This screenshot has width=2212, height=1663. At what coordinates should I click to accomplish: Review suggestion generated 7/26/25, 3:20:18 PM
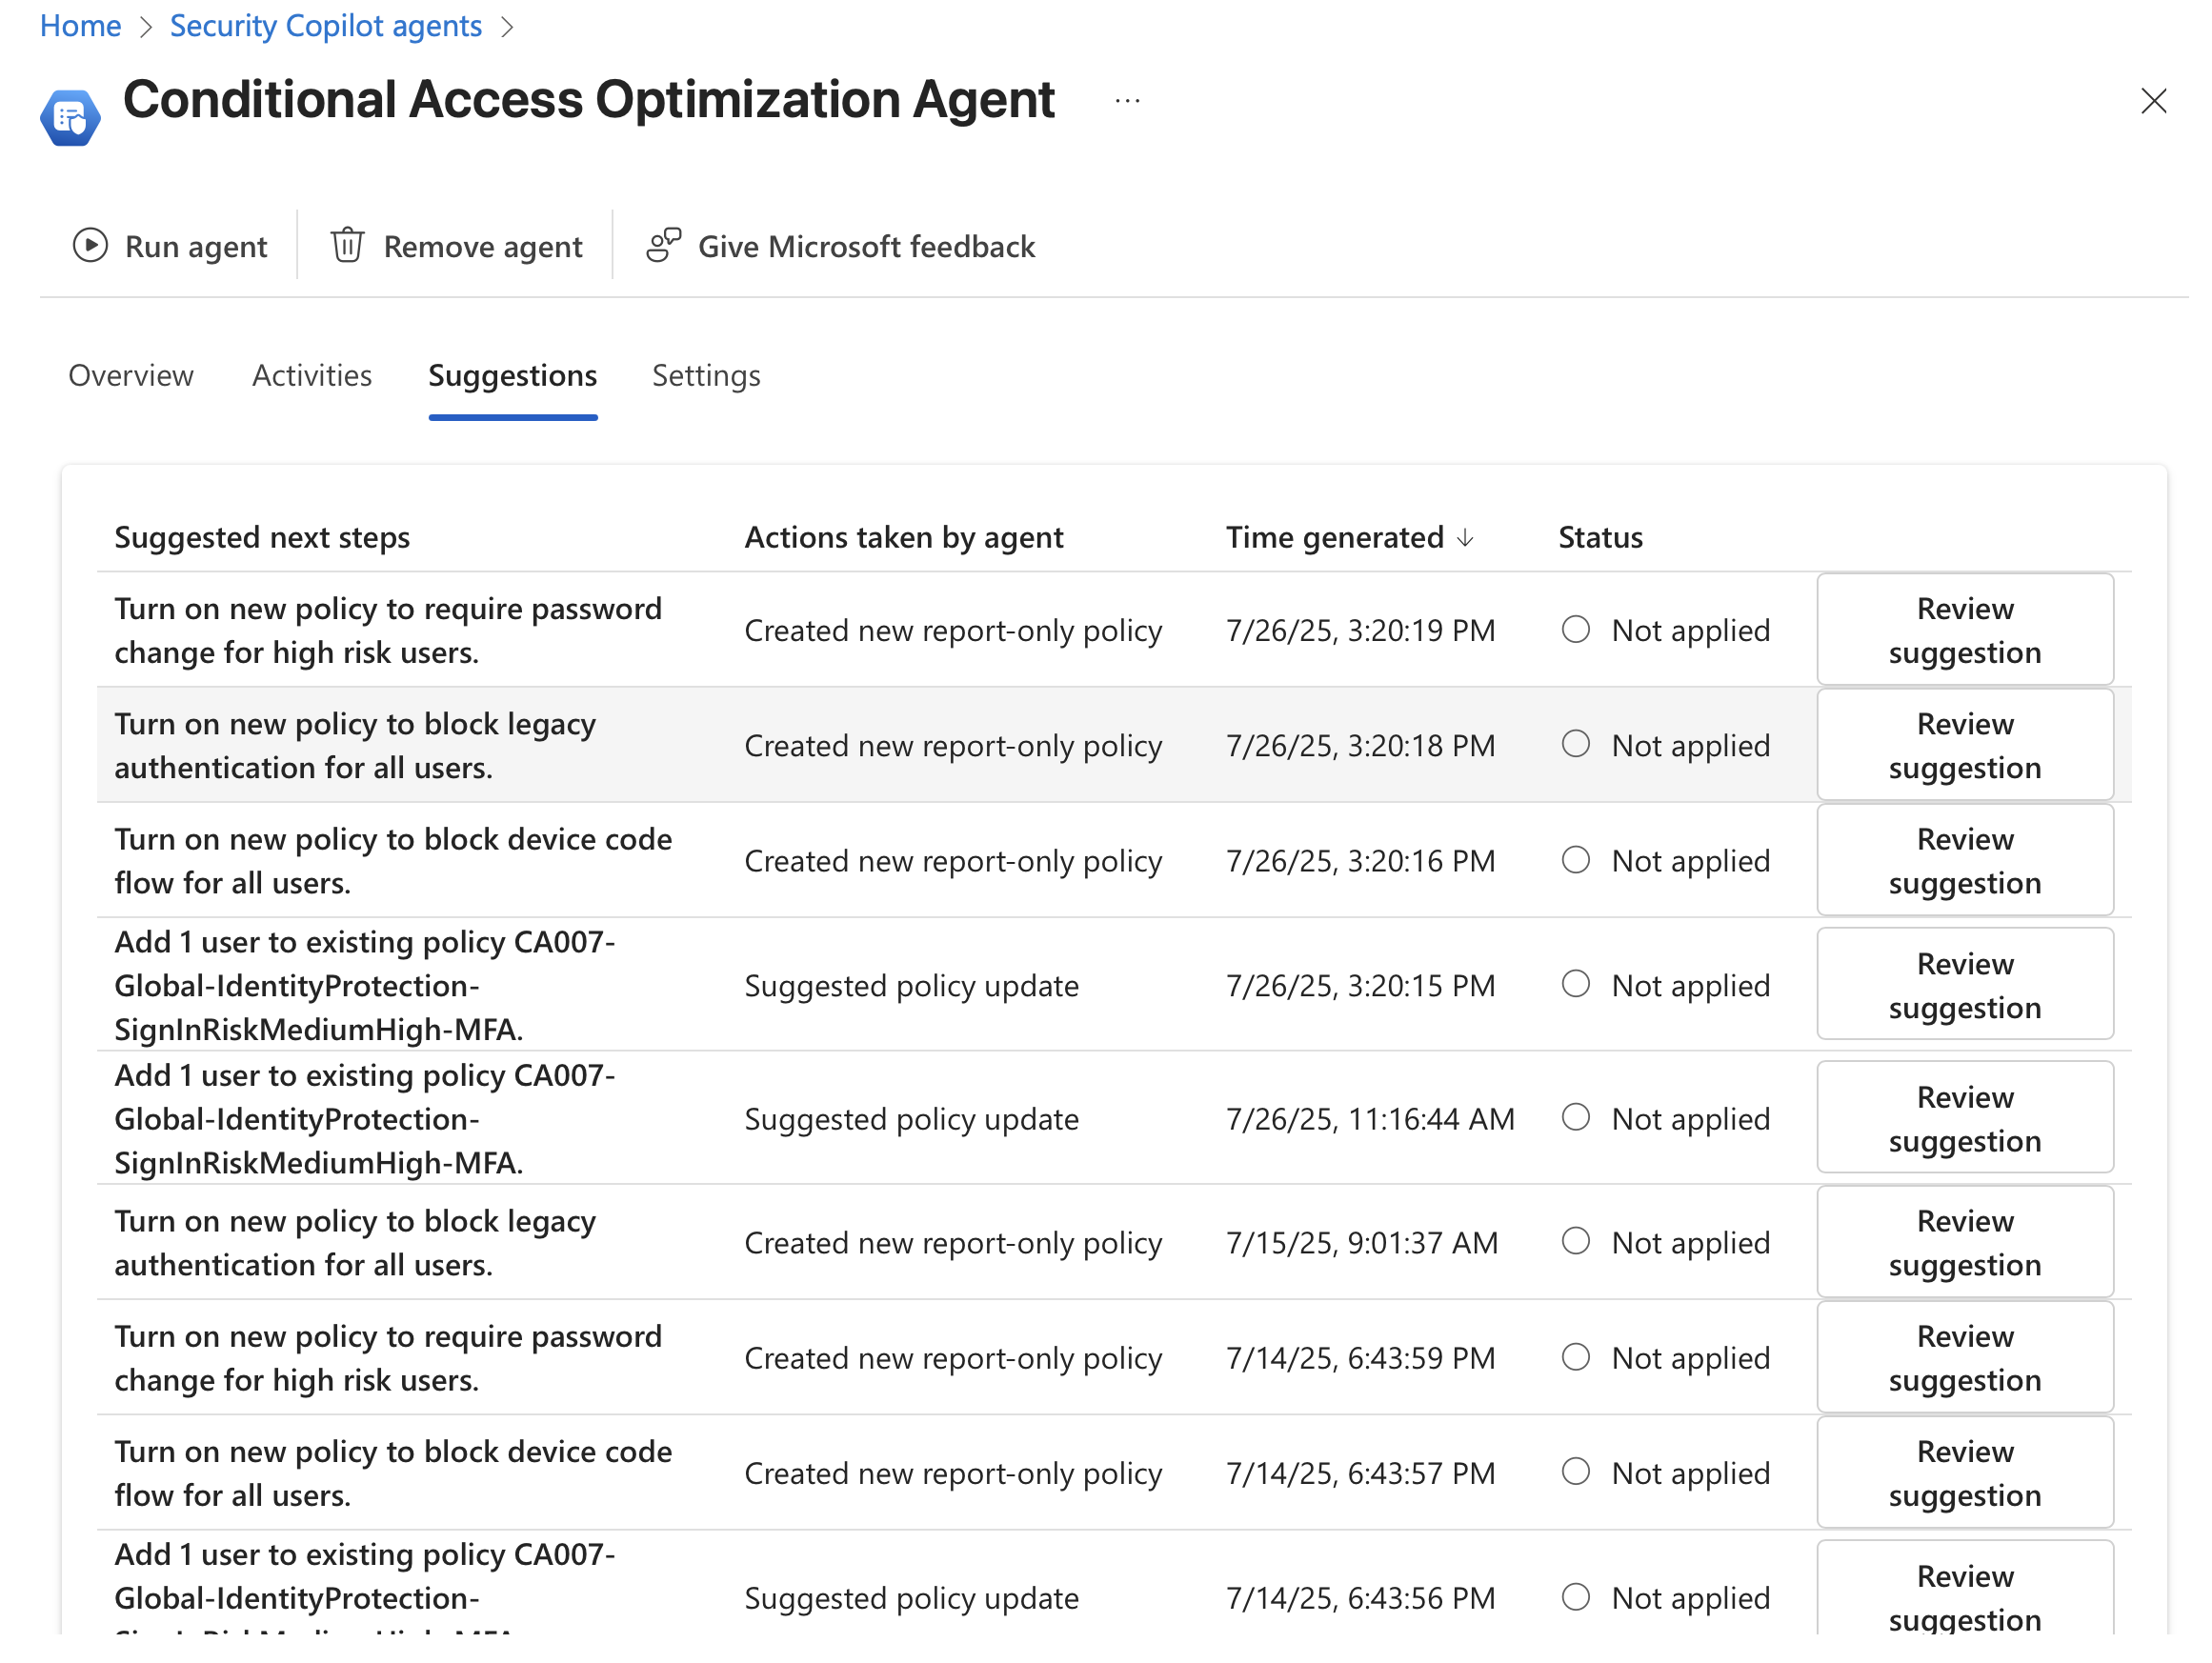[x=1965, y=745]
